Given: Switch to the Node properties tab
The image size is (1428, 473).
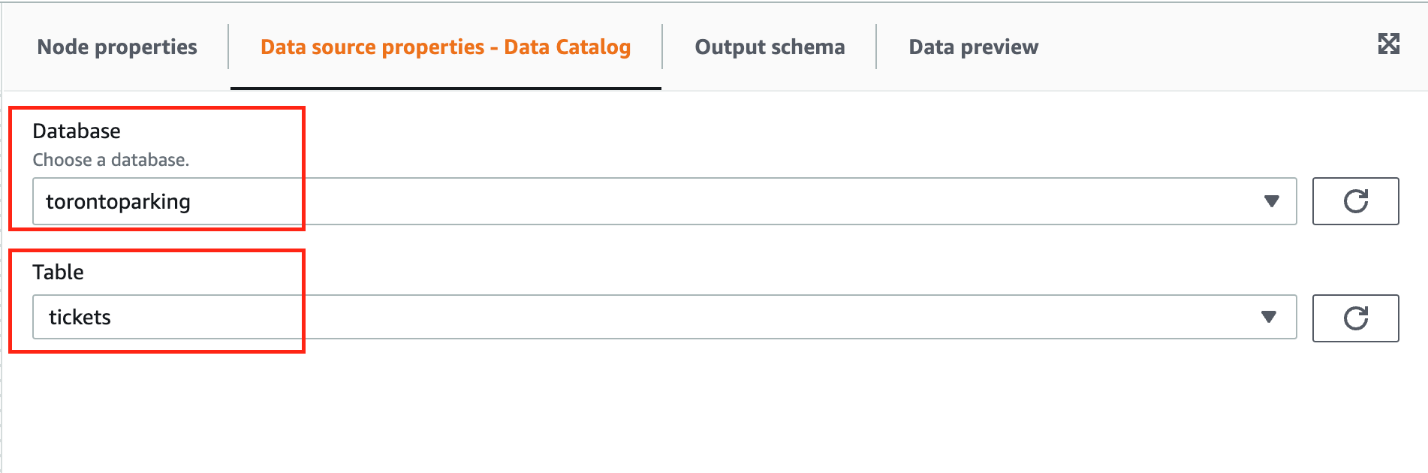Looking at the screenshot, I should 117,47.
